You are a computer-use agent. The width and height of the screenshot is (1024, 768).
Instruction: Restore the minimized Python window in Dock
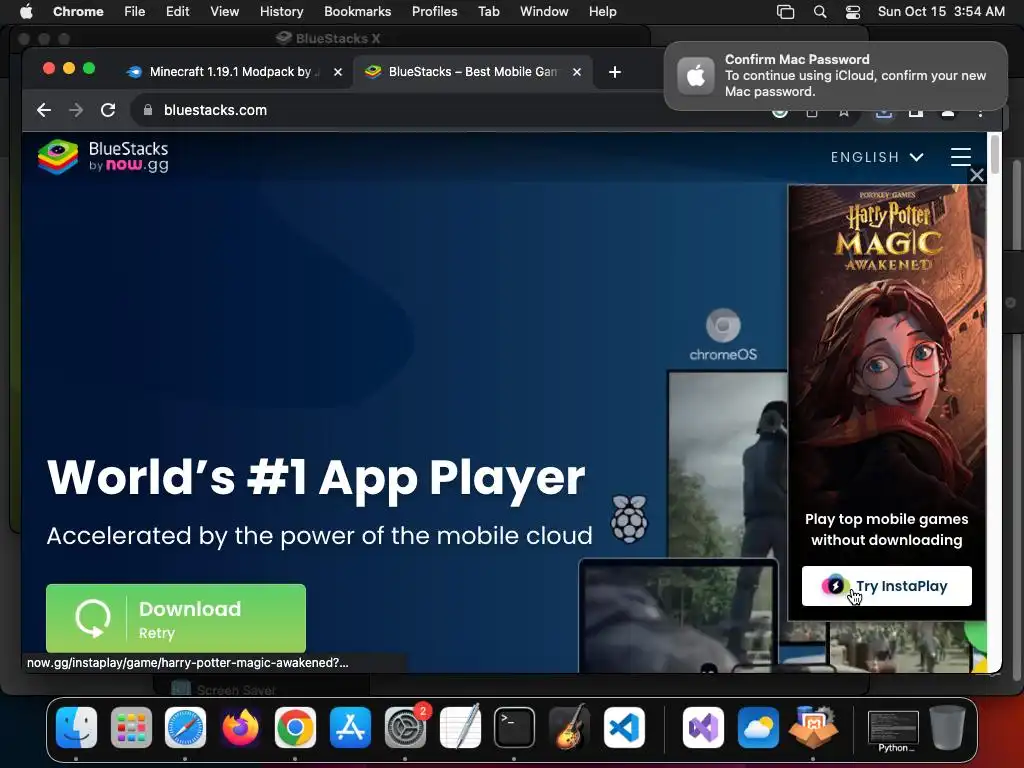[893, 730]
